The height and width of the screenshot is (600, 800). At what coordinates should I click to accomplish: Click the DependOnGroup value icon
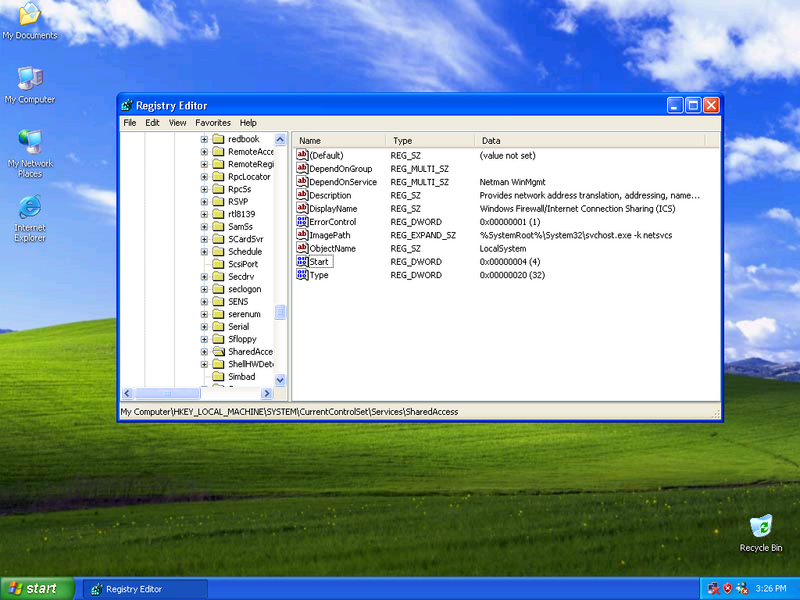[302, 168]
